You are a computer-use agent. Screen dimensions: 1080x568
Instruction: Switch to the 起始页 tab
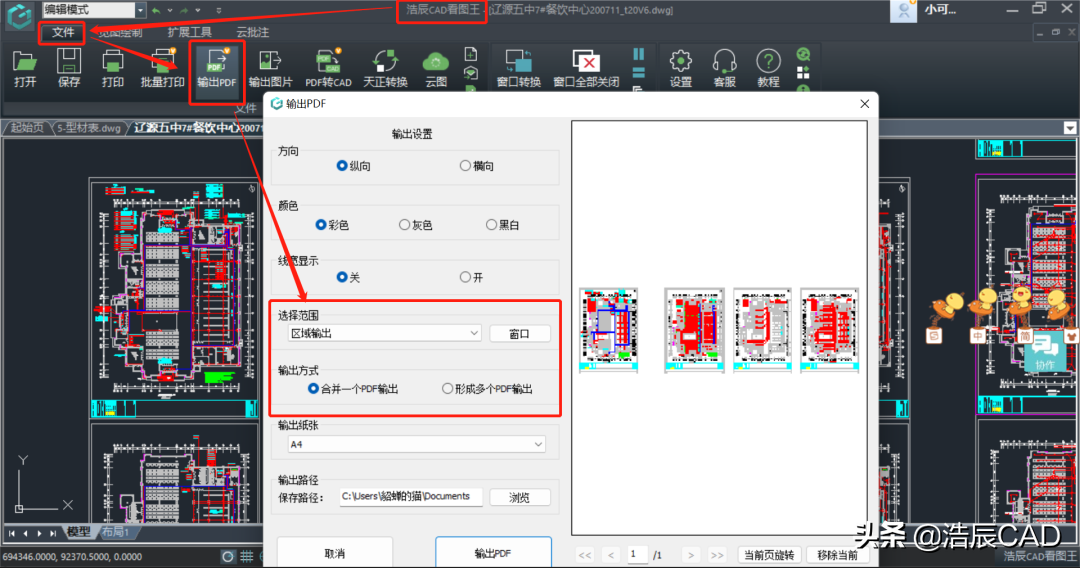click(27, 128)
